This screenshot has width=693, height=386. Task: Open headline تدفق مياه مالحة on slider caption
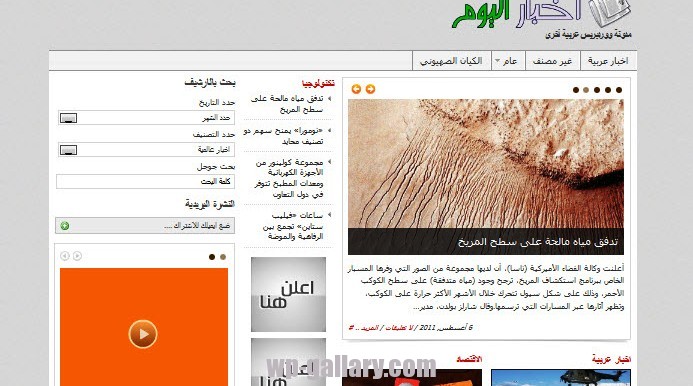[x=538, y=242]
